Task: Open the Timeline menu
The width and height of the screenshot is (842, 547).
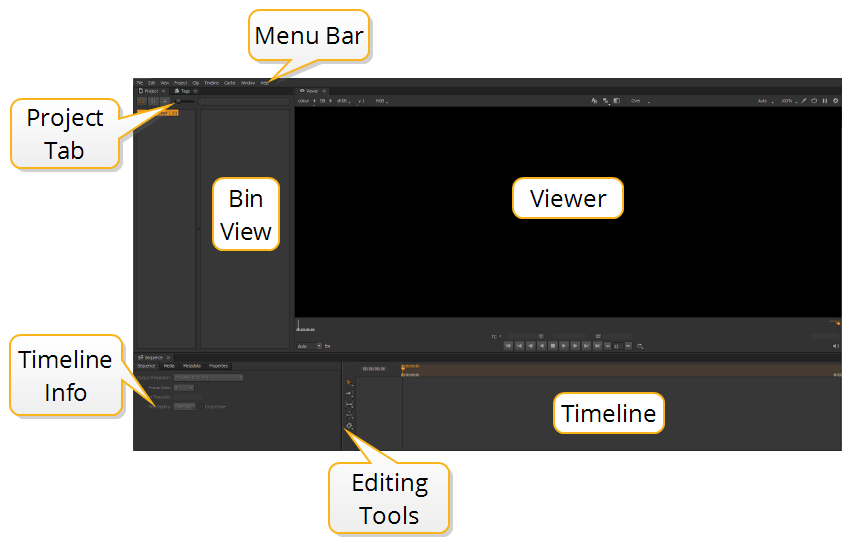Action: coord(211,83)
